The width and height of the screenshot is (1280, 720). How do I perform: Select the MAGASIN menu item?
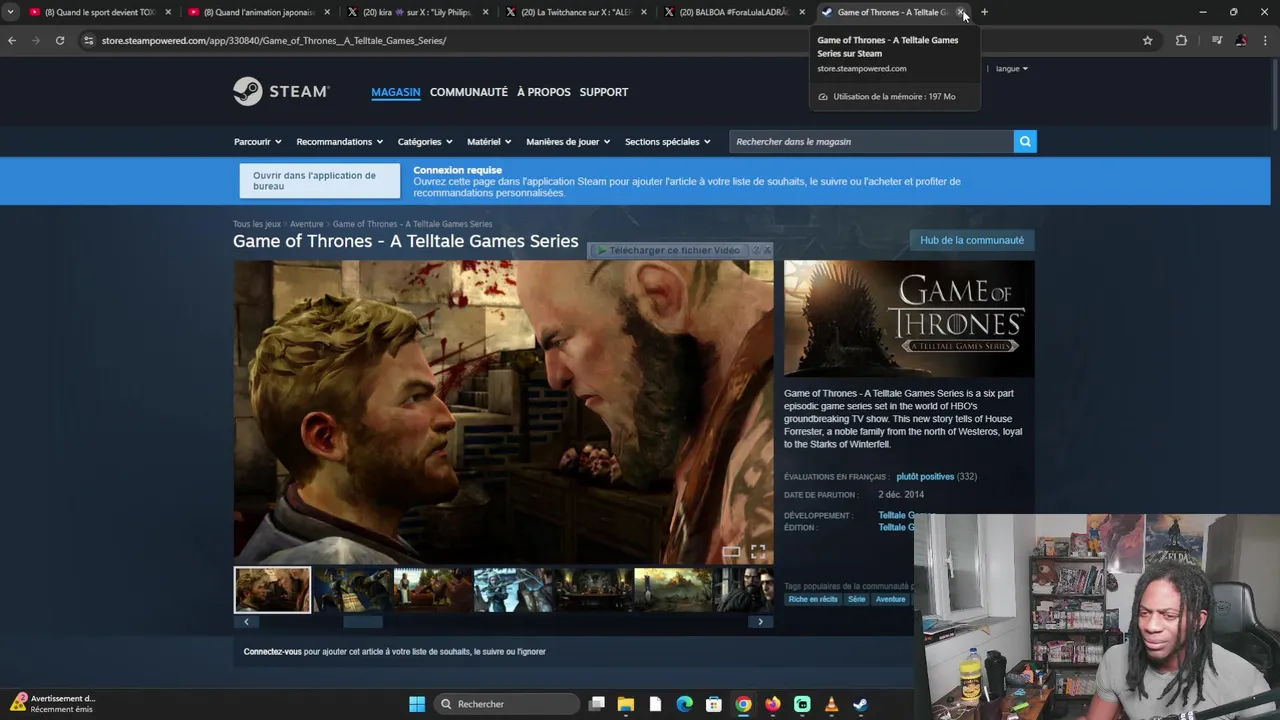click(x=396, y=92)
